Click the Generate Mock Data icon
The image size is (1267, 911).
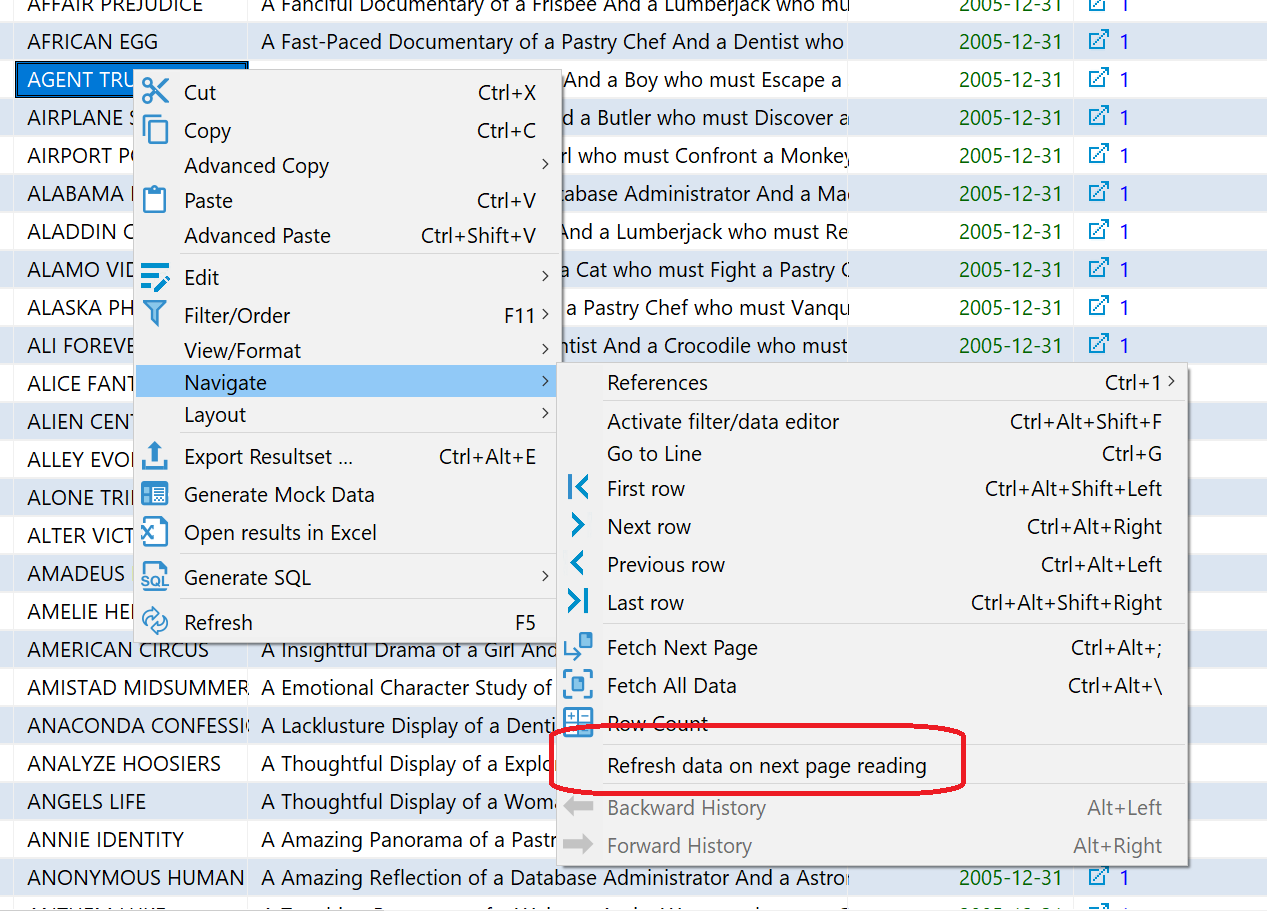click(x=155, y=493)
